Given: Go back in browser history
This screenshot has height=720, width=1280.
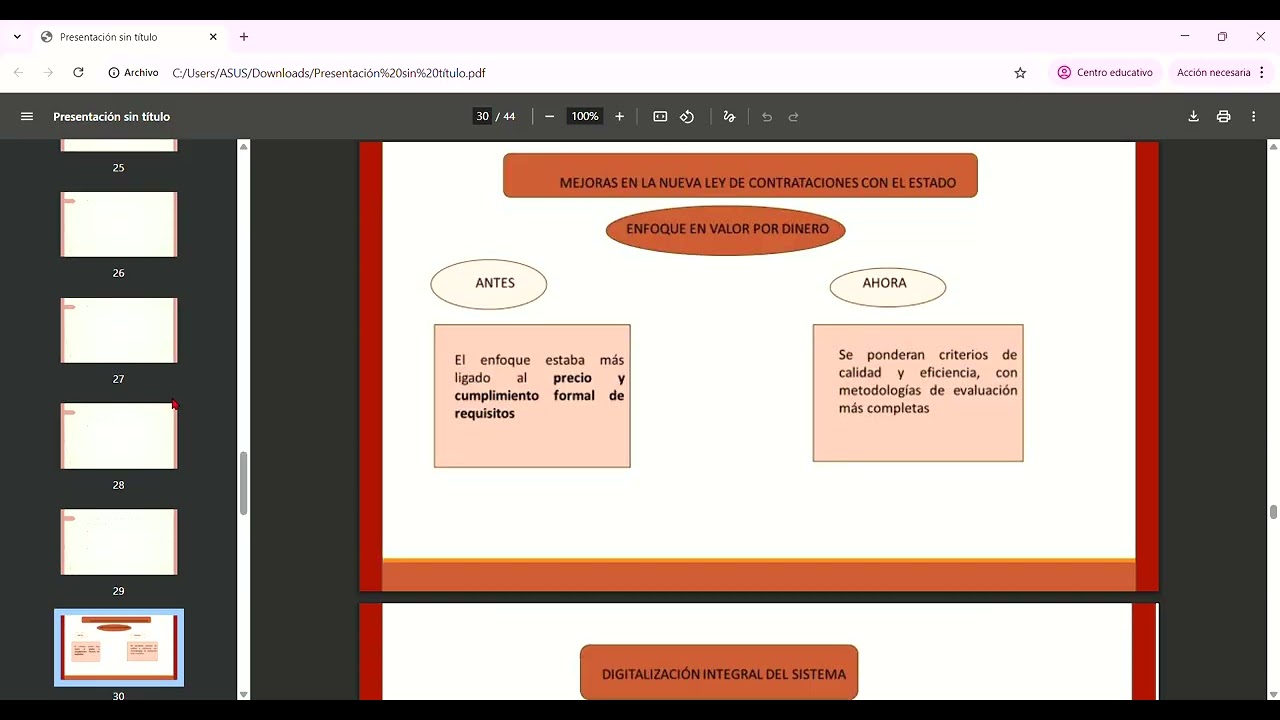Looking at the screenshot, I should [x=18, y=73].
